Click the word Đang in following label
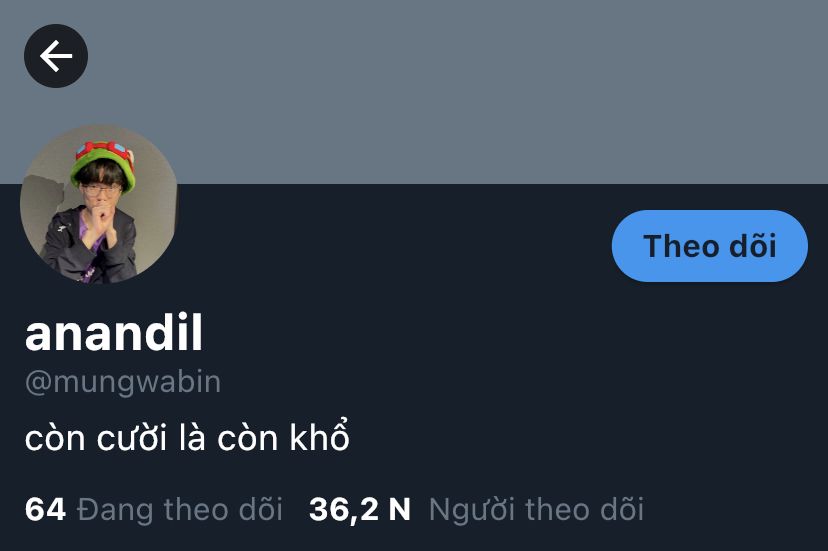This screenshot has height=551, width=828. (115, 509)
